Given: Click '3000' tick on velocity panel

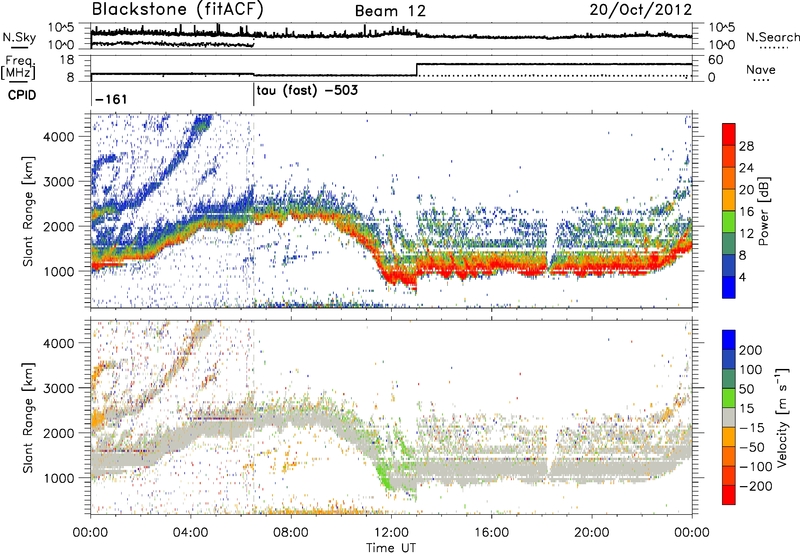Looking at the screenshot, I should pyautogui.click(x=58, y=388).
